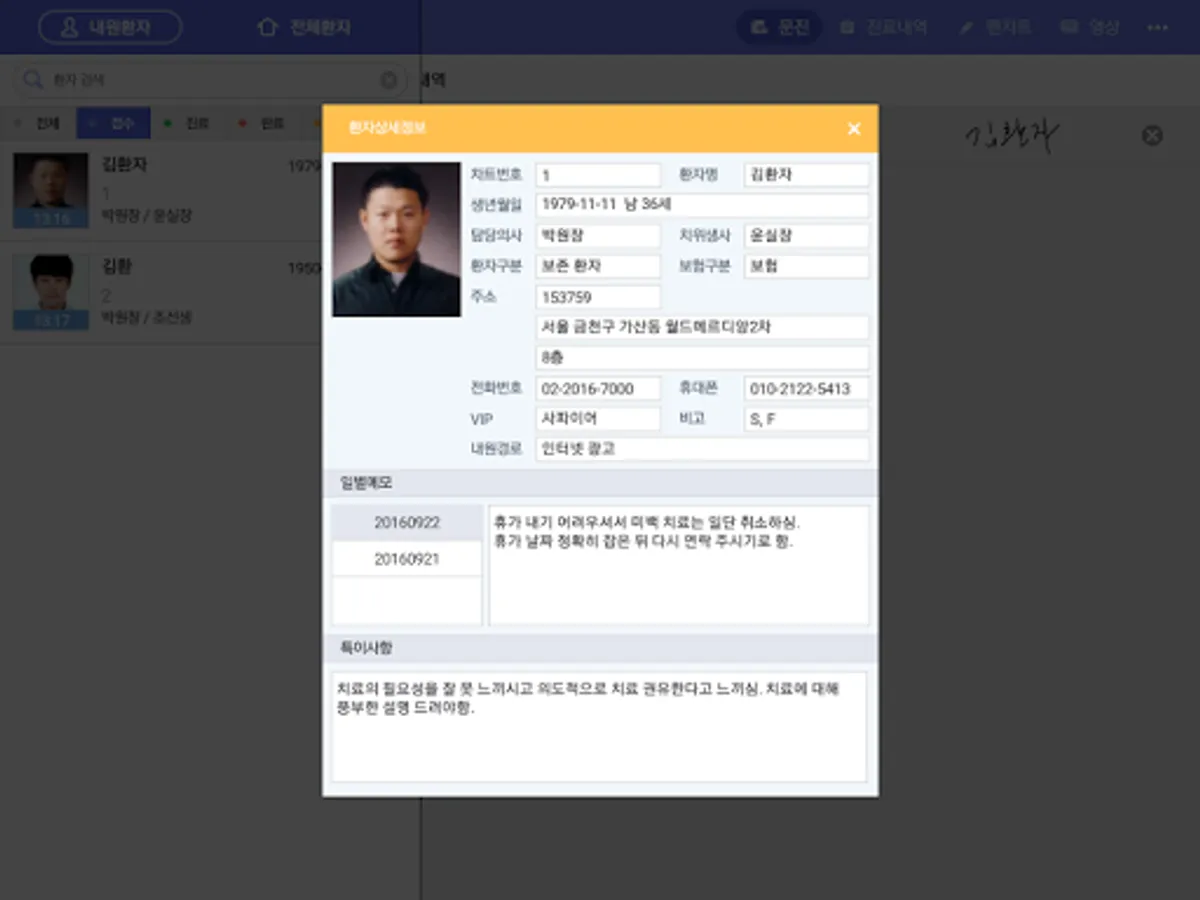This screenshot has width=1200, height=900.
Task: Click the 내원경로 field 인터넷 광고
Action: click(x=702, y=449)
